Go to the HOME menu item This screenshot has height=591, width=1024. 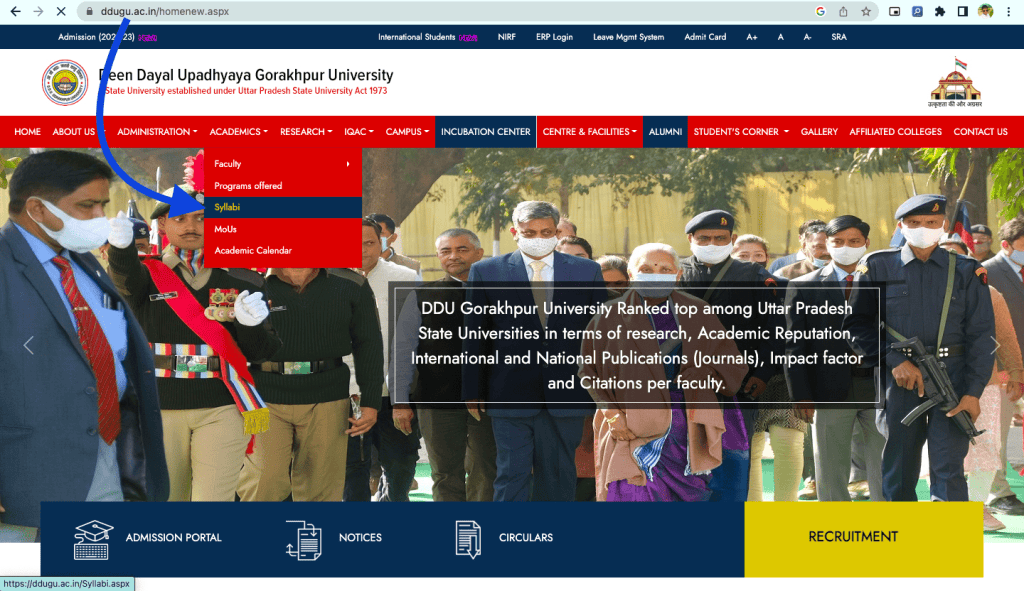coord(27,132)
